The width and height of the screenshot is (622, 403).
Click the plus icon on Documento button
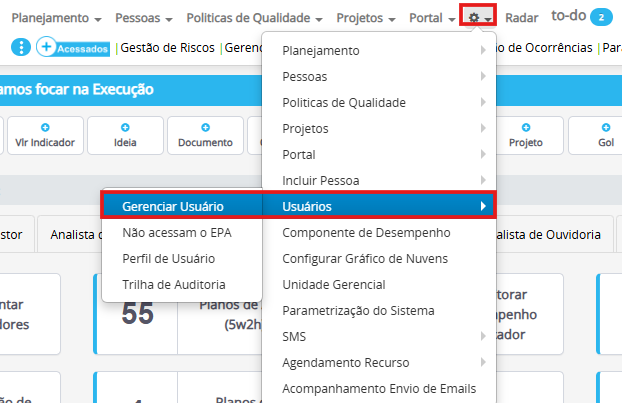pos(205,128)
